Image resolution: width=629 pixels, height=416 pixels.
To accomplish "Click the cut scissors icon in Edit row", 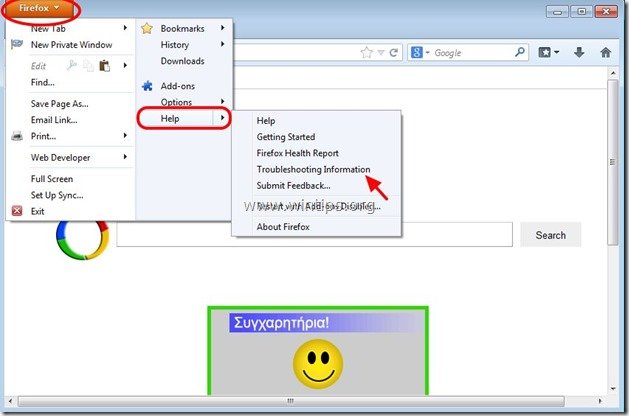I will pos(71,65).
